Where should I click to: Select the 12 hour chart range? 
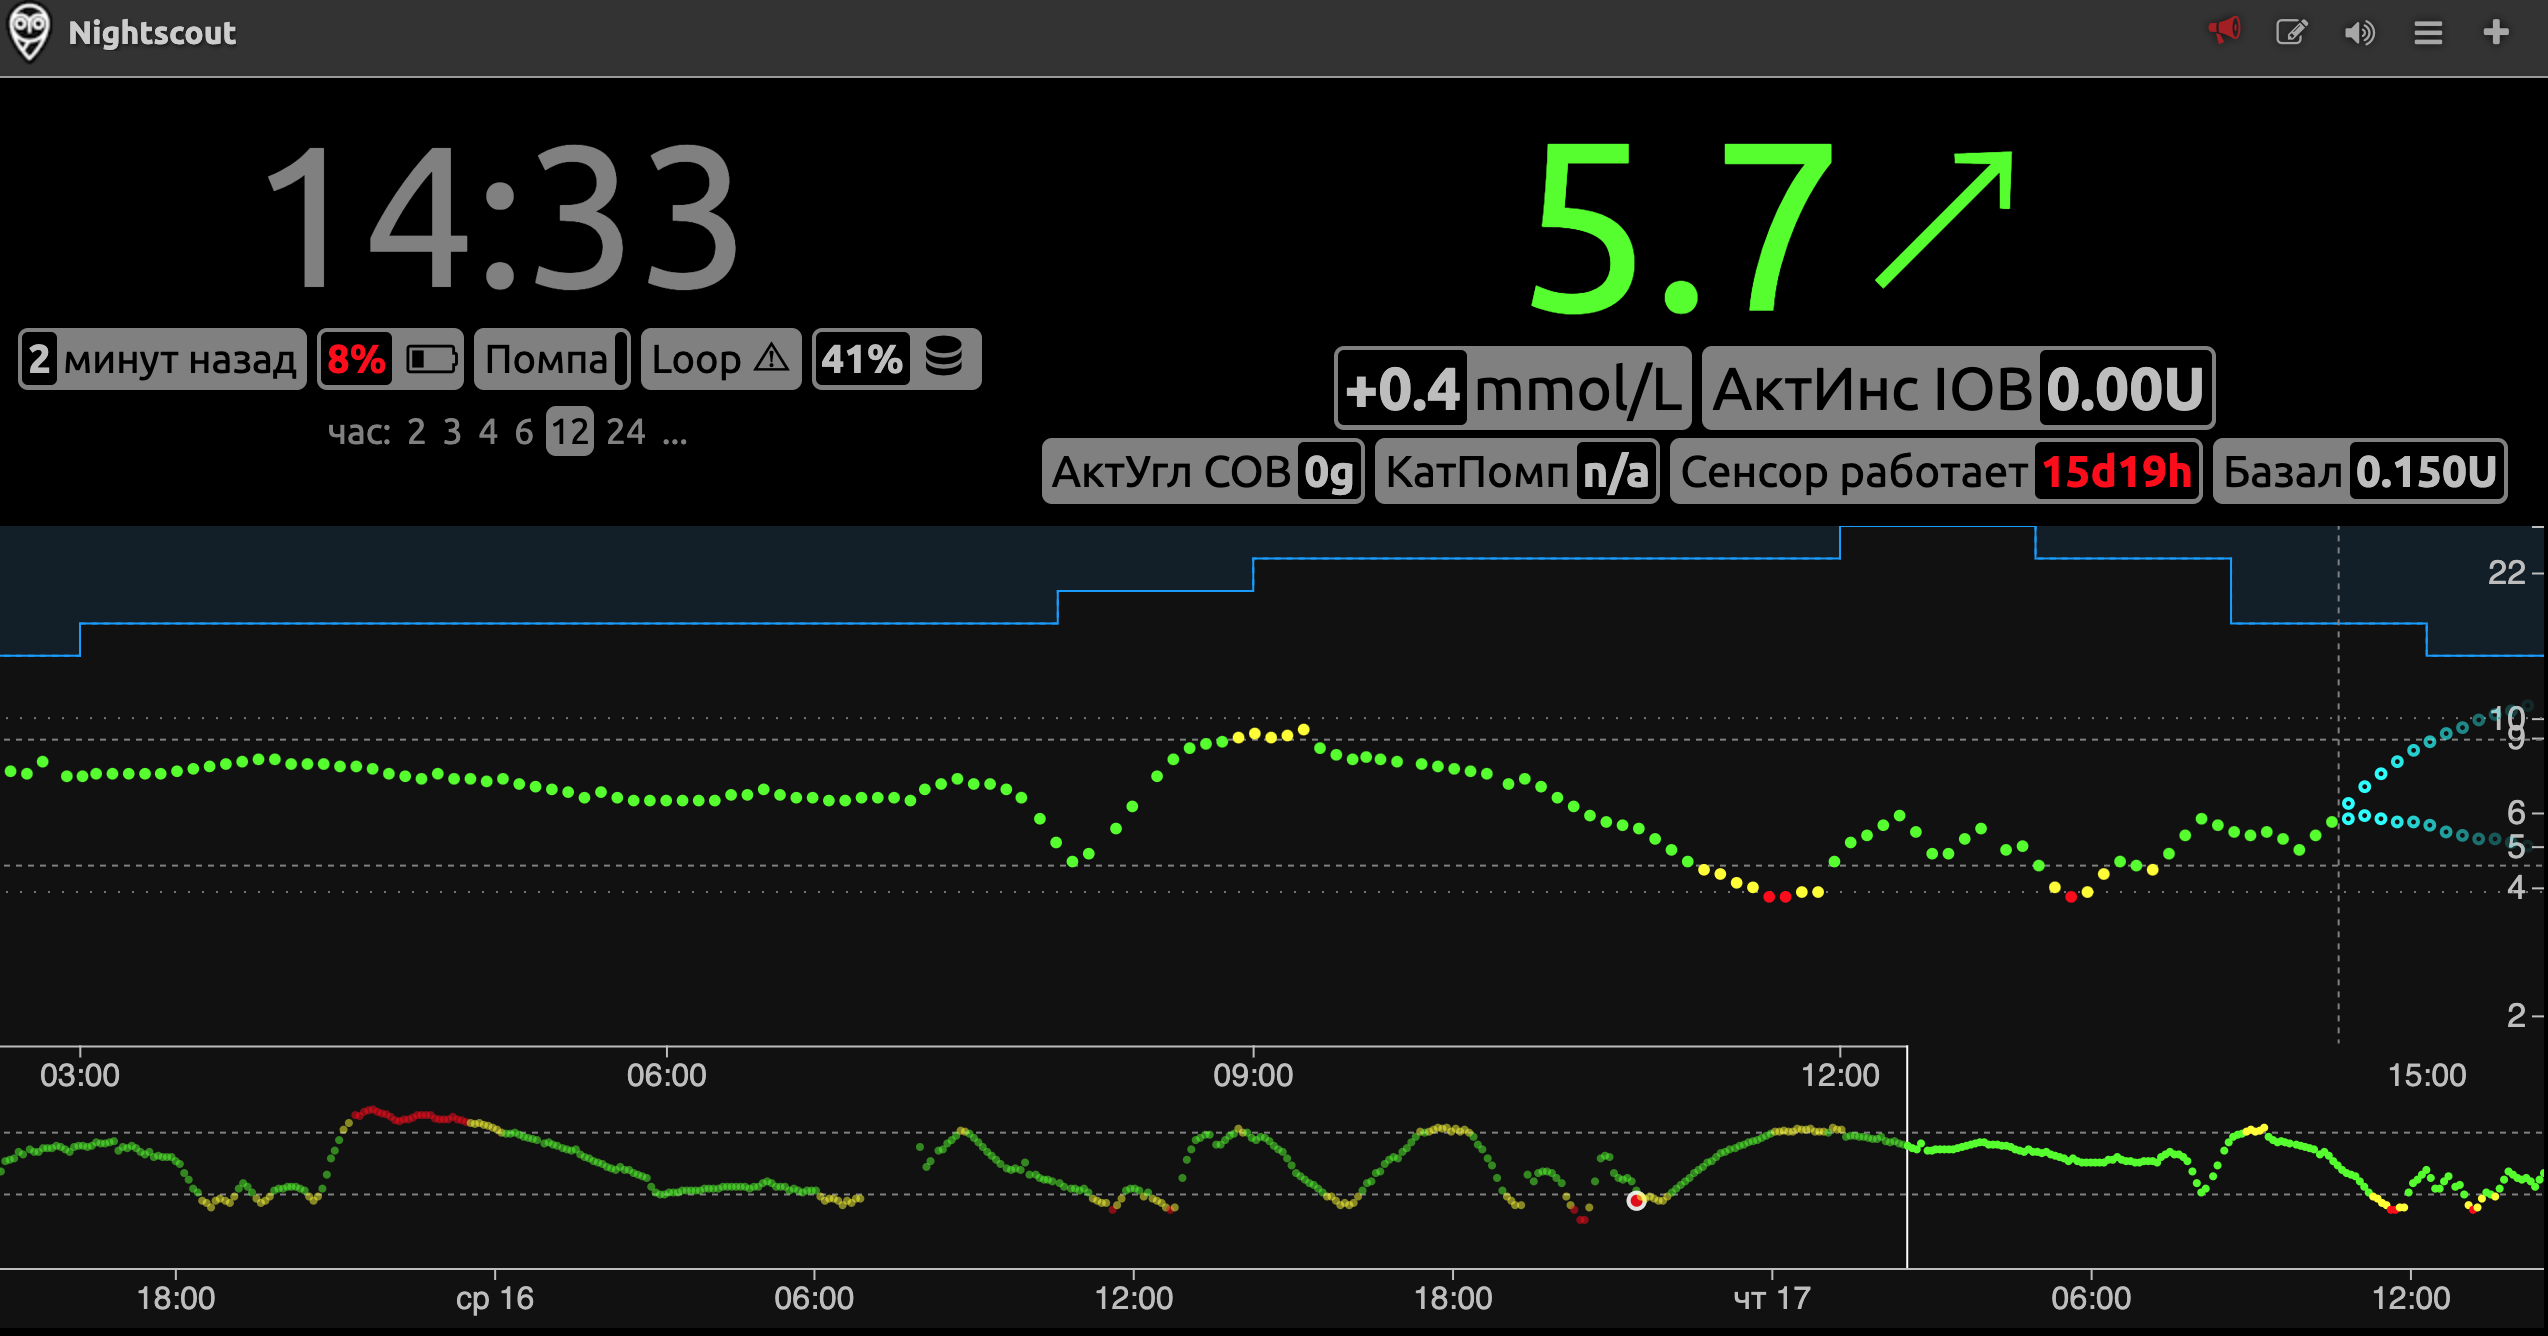(570, 432)
